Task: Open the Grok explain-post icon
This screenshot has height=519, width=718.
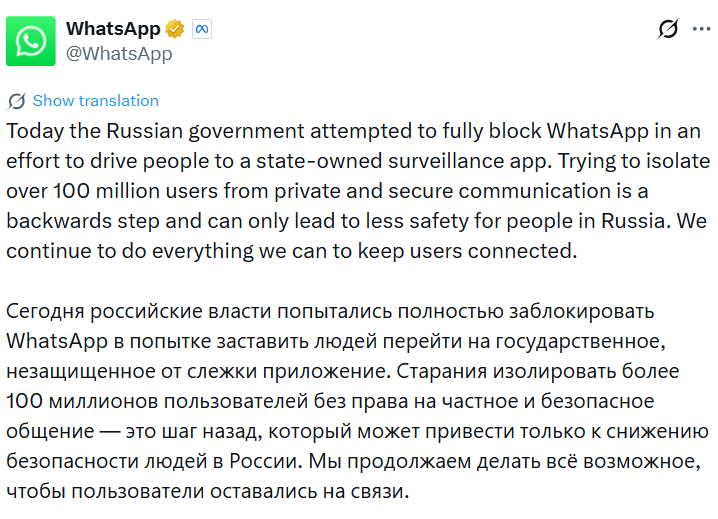Action: (668, 30)
